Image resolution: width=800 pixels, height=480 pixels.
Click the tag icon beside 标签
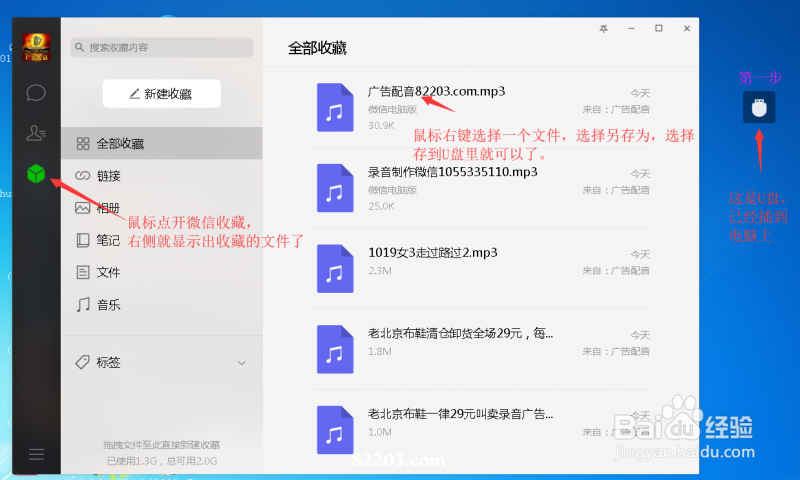82,362
